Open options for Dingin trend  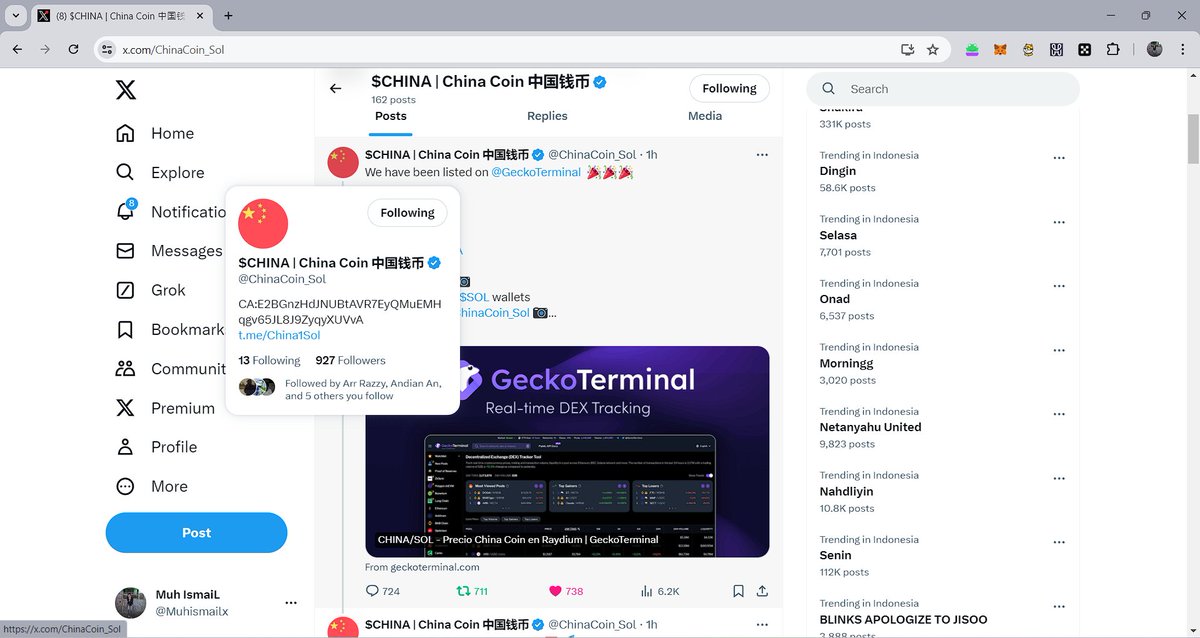tap(1059, 158)
